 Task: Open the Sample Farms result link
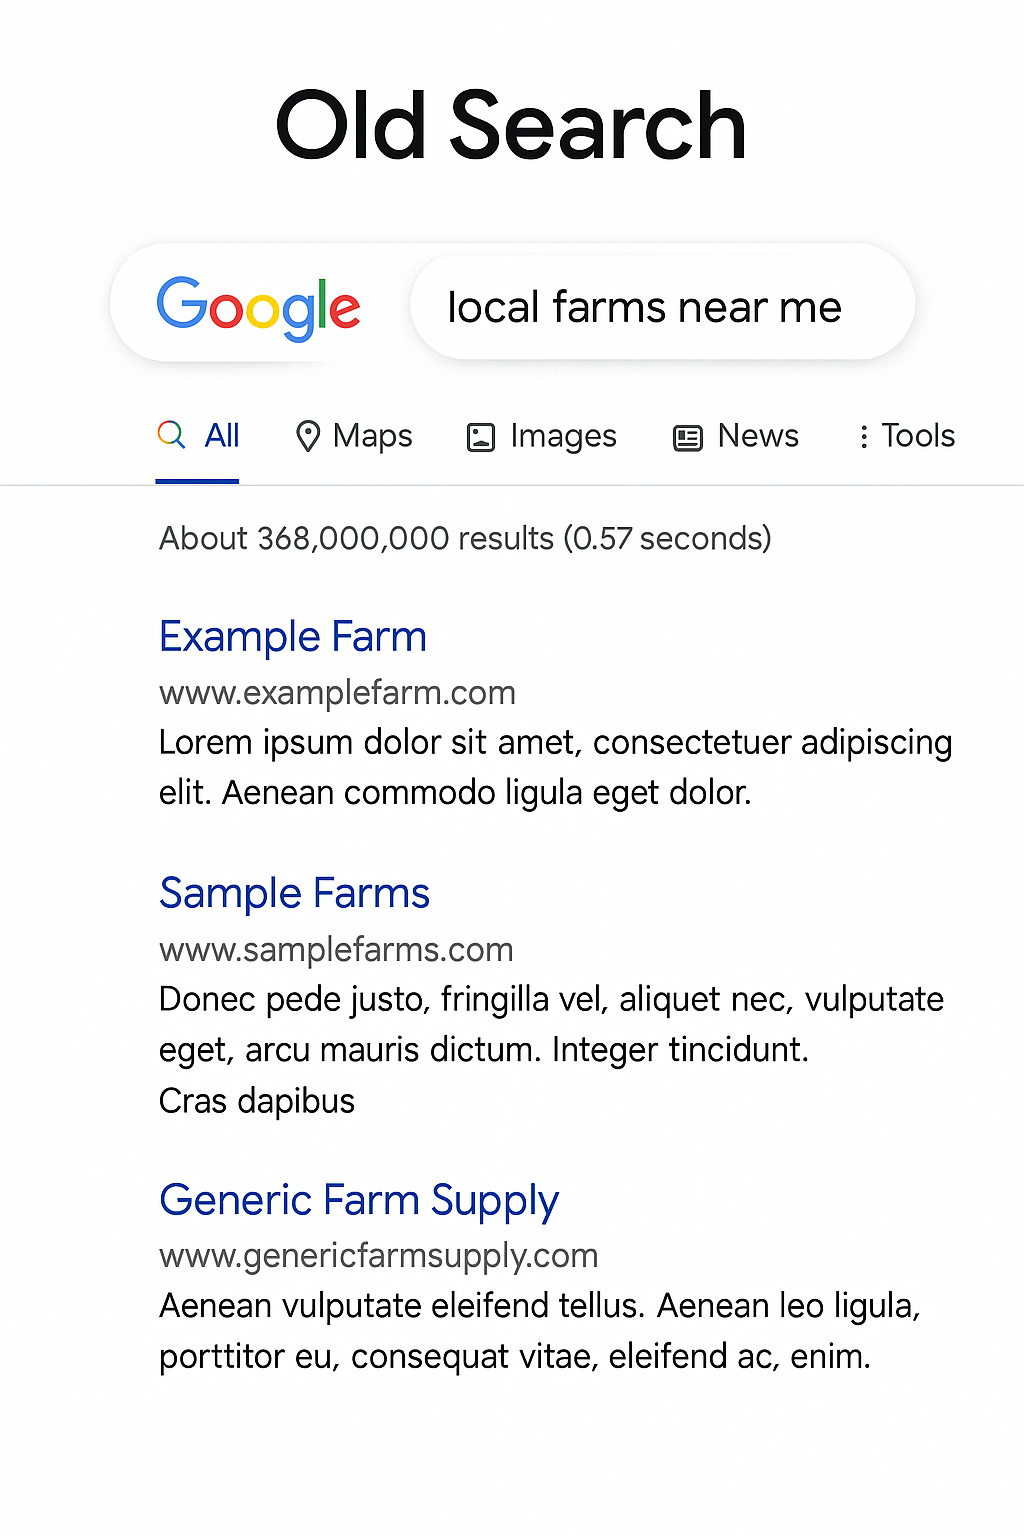(x=295, y=893)
